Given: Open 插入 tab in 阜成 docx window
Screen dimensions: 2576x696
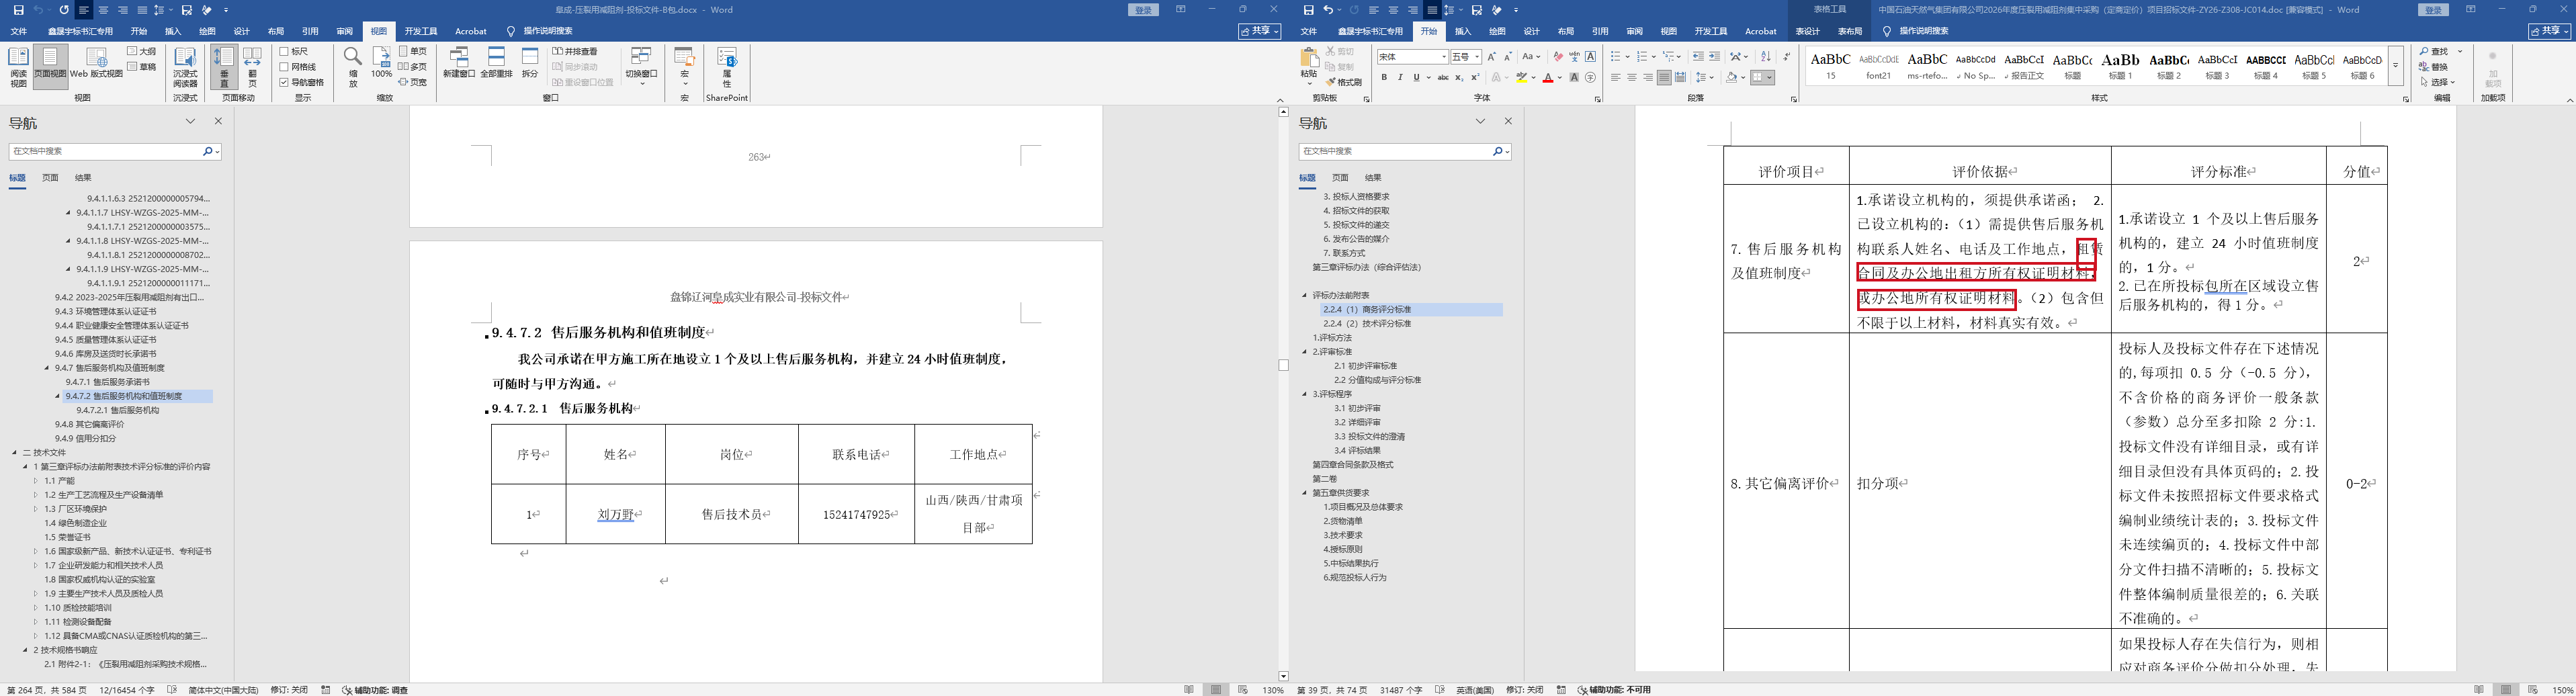Looking at the screenshot, I should click(173, 31).
